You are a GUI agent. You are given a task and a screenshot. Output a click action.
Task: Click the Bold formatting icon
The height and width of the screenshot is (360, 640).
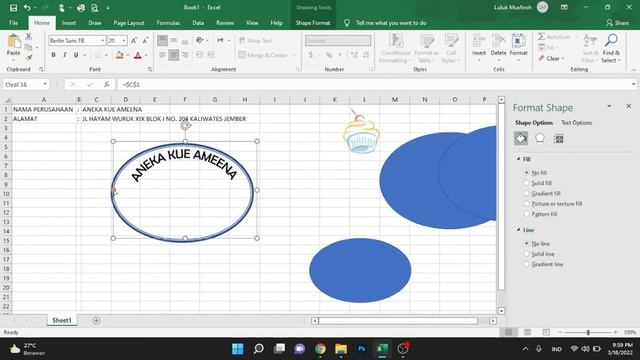53,55
